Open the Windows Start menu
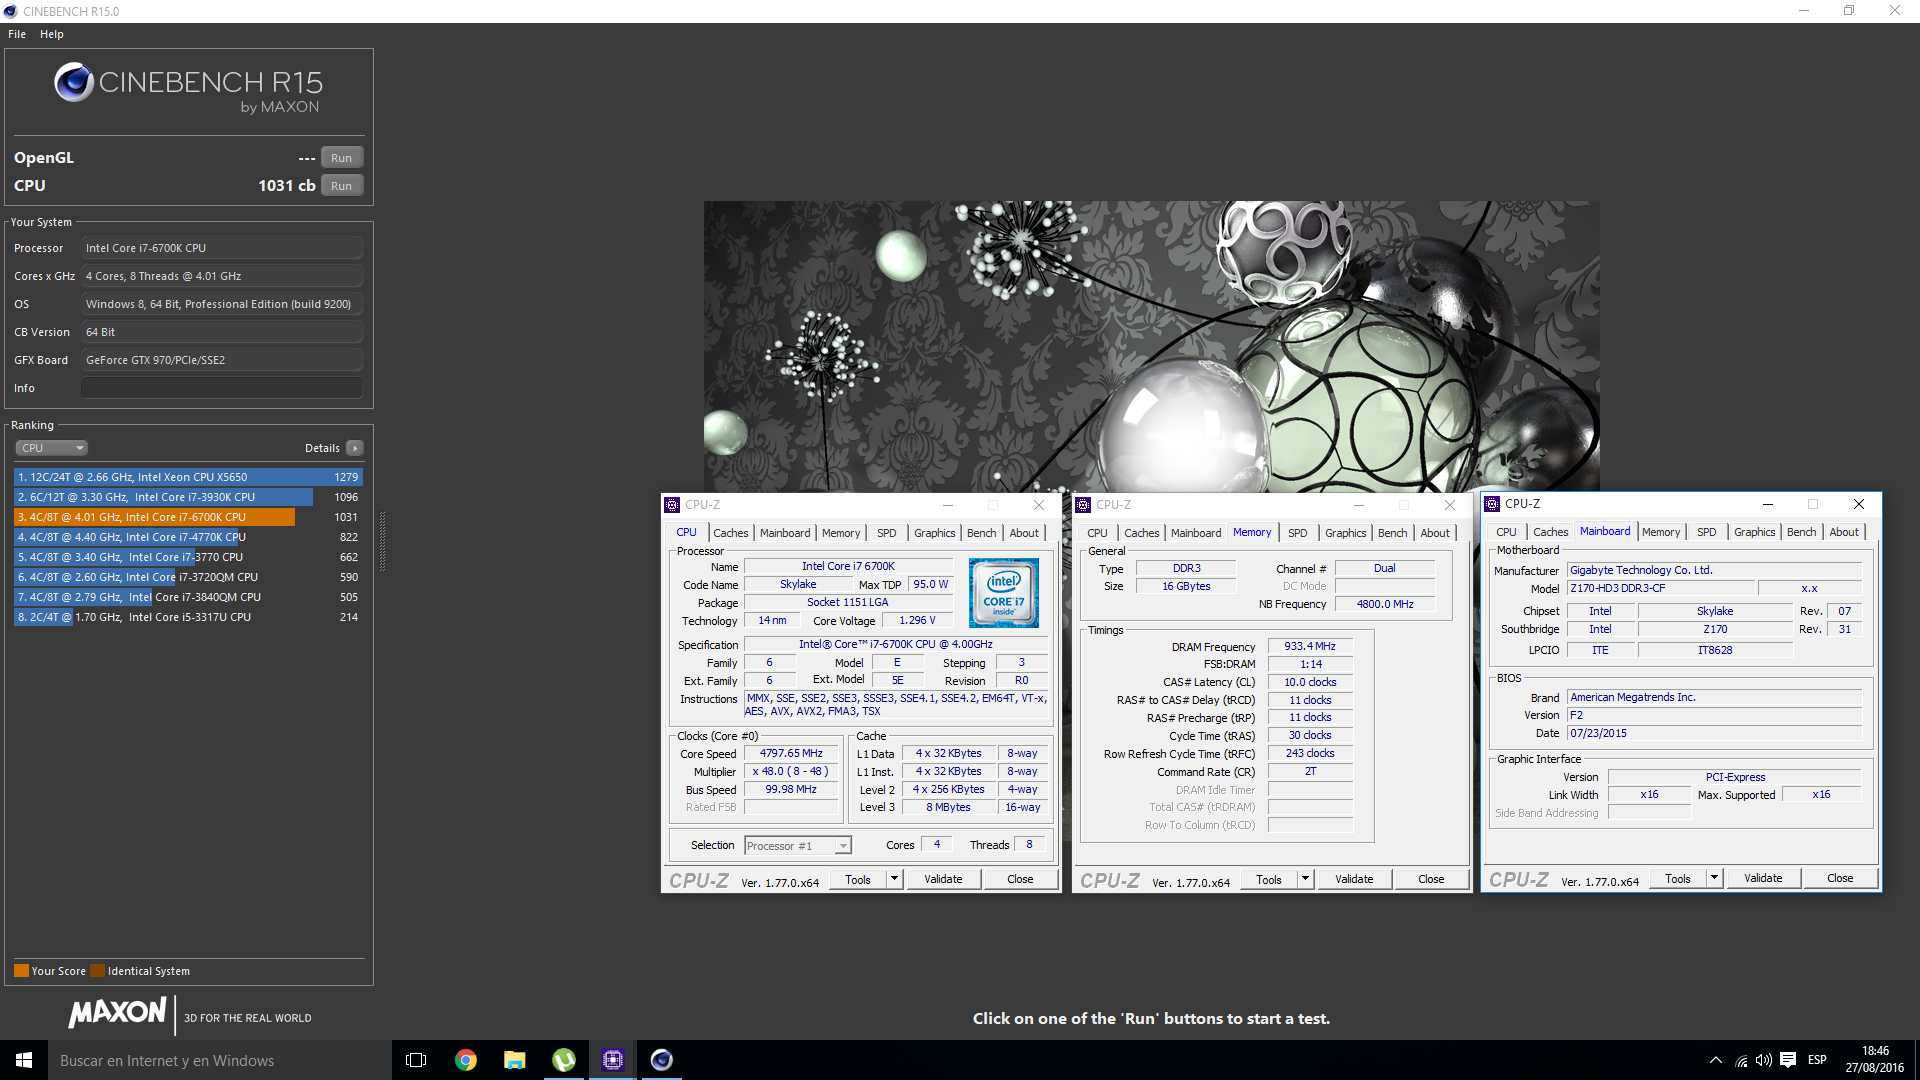The width and height of the screenshot is (1920, 1080). [24, 1060]
